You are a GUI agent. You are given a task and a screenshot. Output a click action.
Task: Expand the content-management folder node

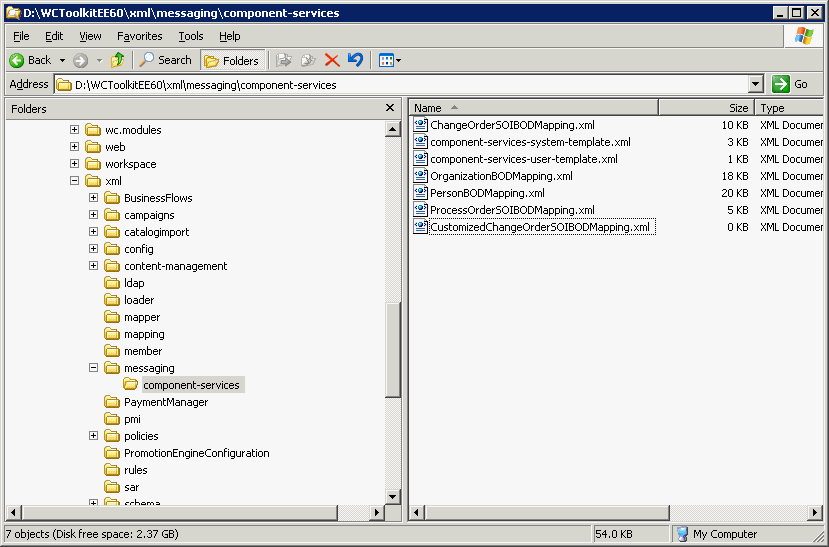click(94, 265)
